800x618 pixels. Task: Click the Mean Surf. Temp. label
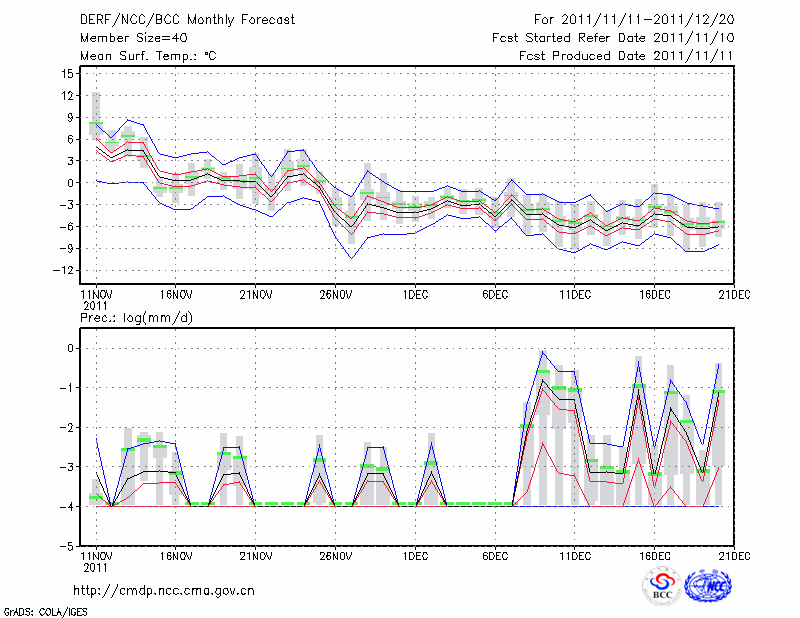(x=148, y=56)
